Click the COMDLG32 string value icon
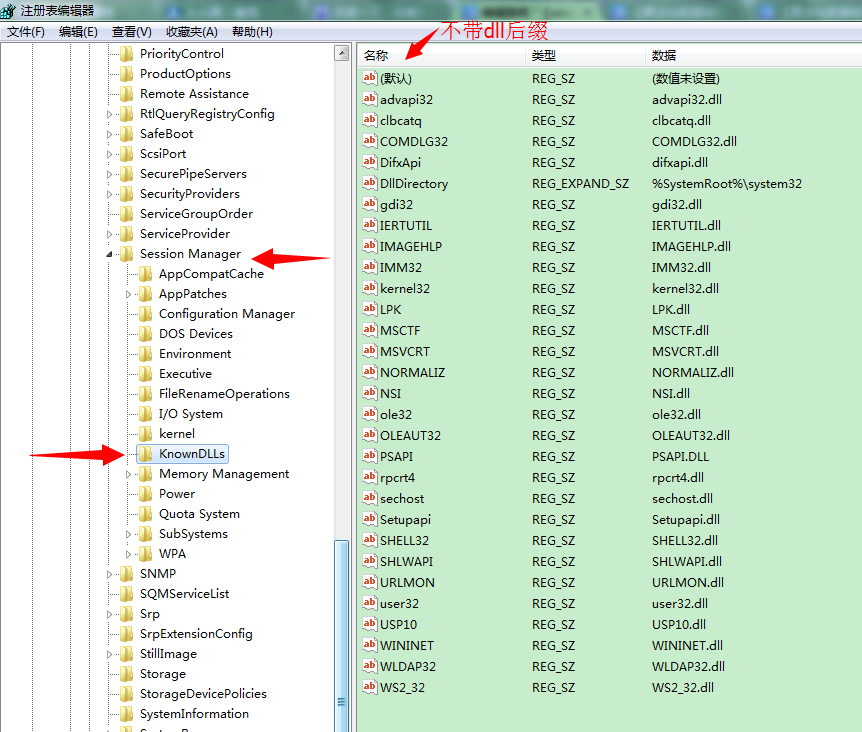This screenshot has height=732, width=862. tap(369, 141)
